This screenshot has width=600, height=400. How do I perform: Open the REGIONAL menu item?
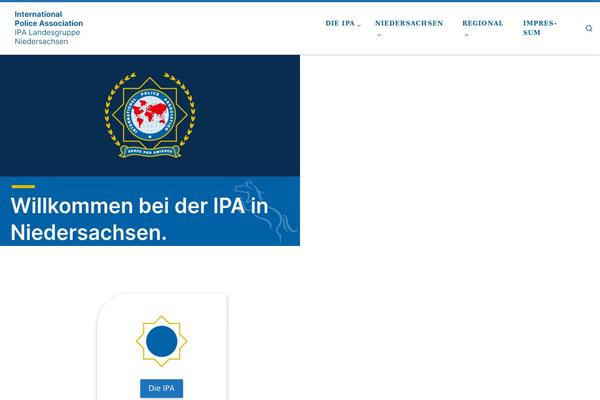pyautogui.click(x=483, y=23)
